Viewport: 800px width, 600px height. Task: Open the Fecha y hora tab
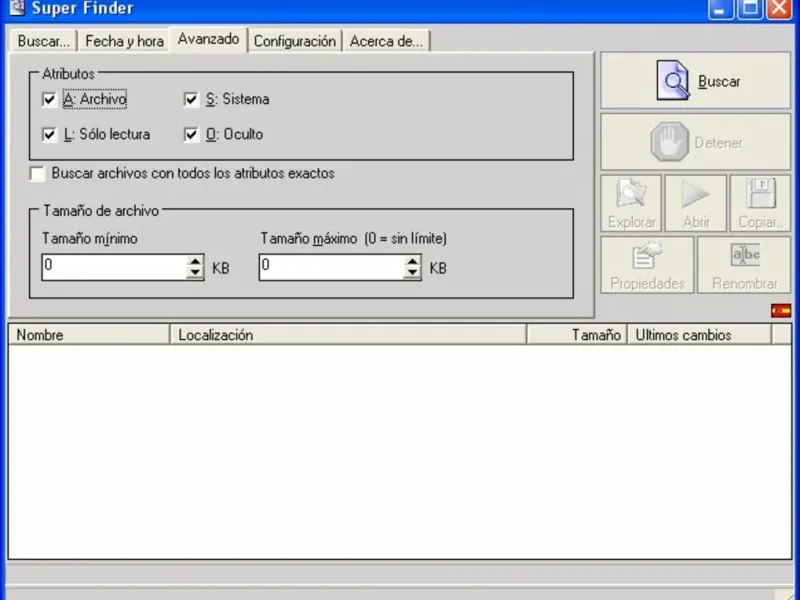click(124, 41)
